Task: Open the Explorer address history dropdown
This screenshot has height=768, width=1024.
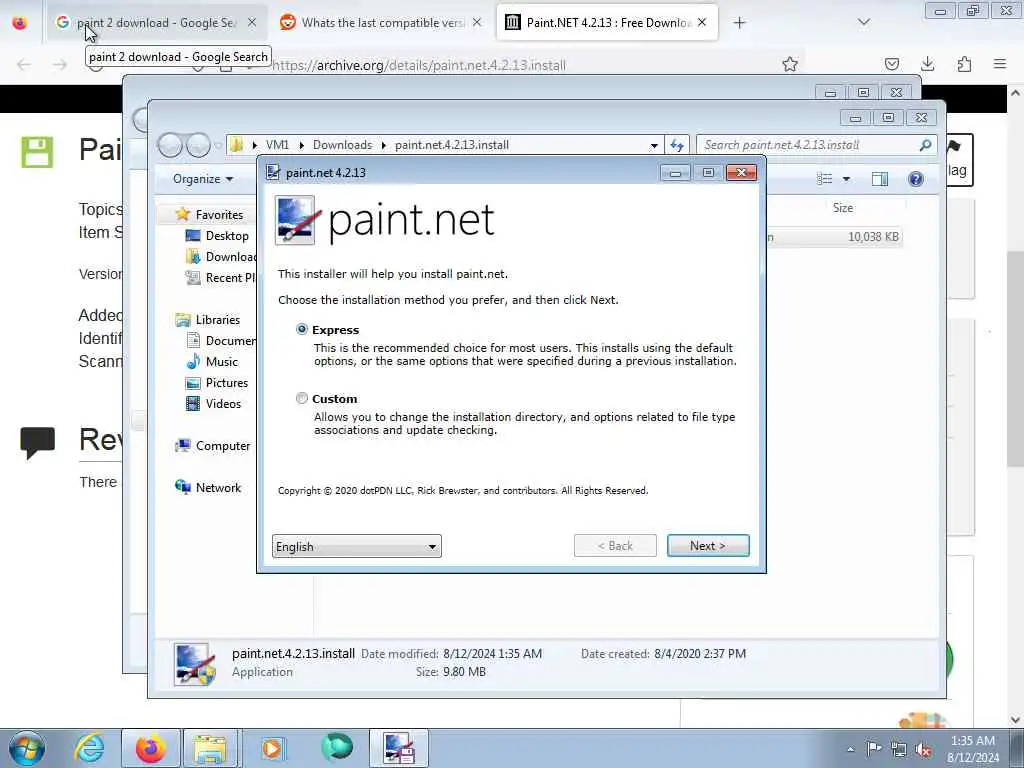Action: (x=654, y=146)
